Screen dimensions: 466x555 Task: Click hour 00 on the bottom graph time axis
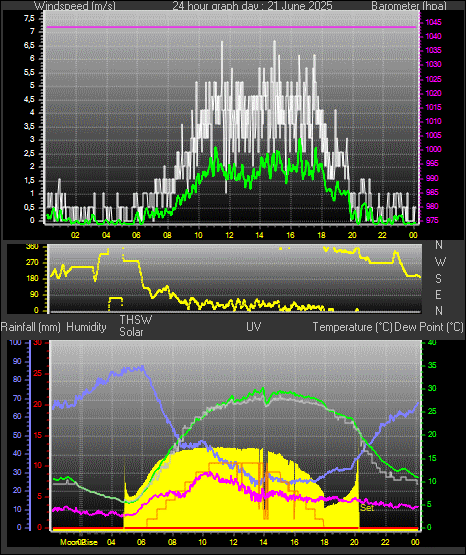tap(415, 542)
